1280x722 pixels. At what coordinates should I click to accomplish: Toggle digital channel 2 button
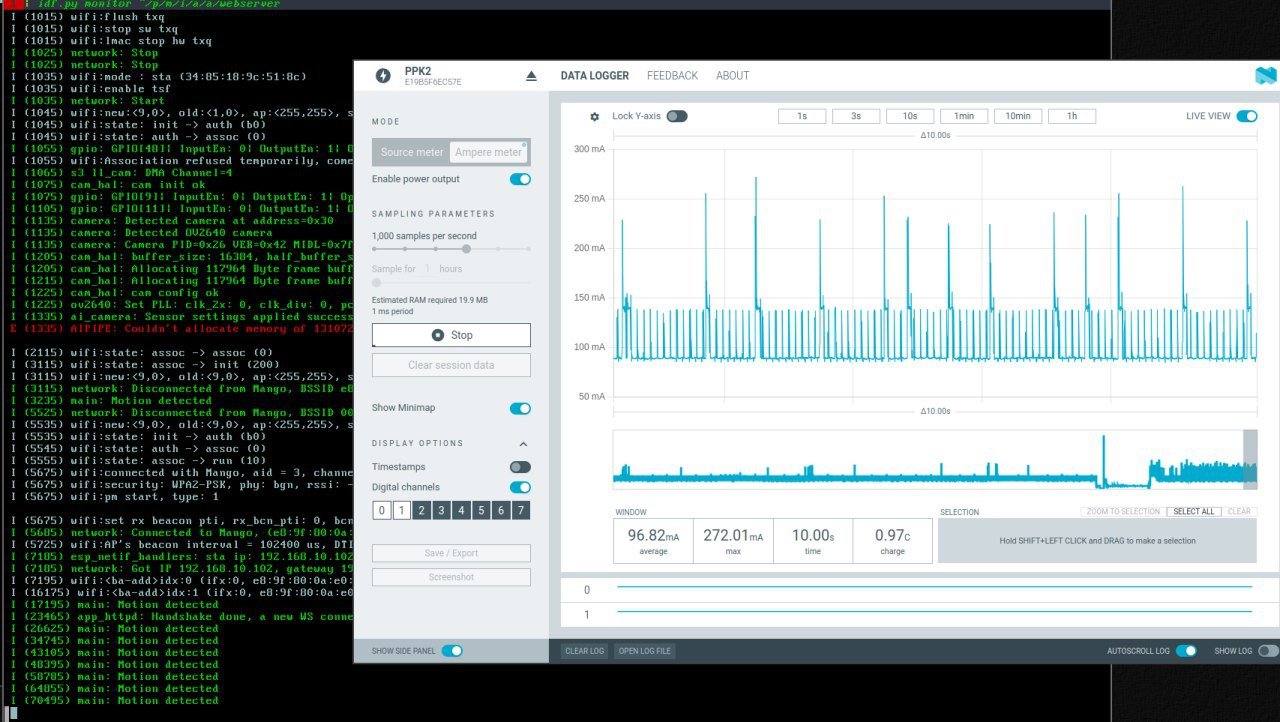(421, 511)
